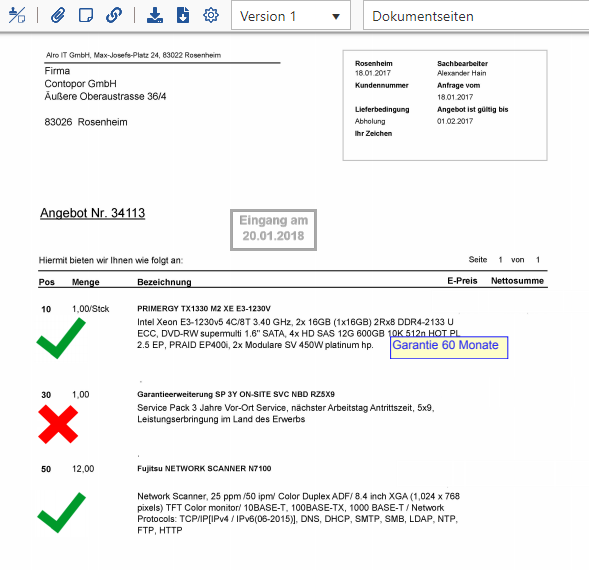Click the Ihr Zeichen label

pos(373,133)
